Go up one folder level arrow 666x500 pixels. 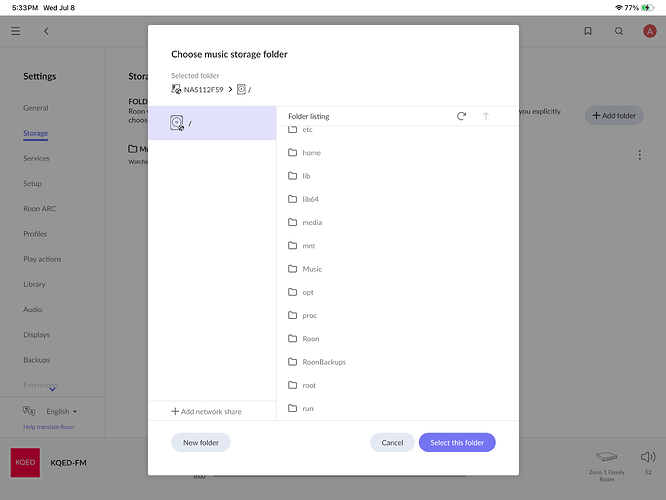[x=486, y=116]
